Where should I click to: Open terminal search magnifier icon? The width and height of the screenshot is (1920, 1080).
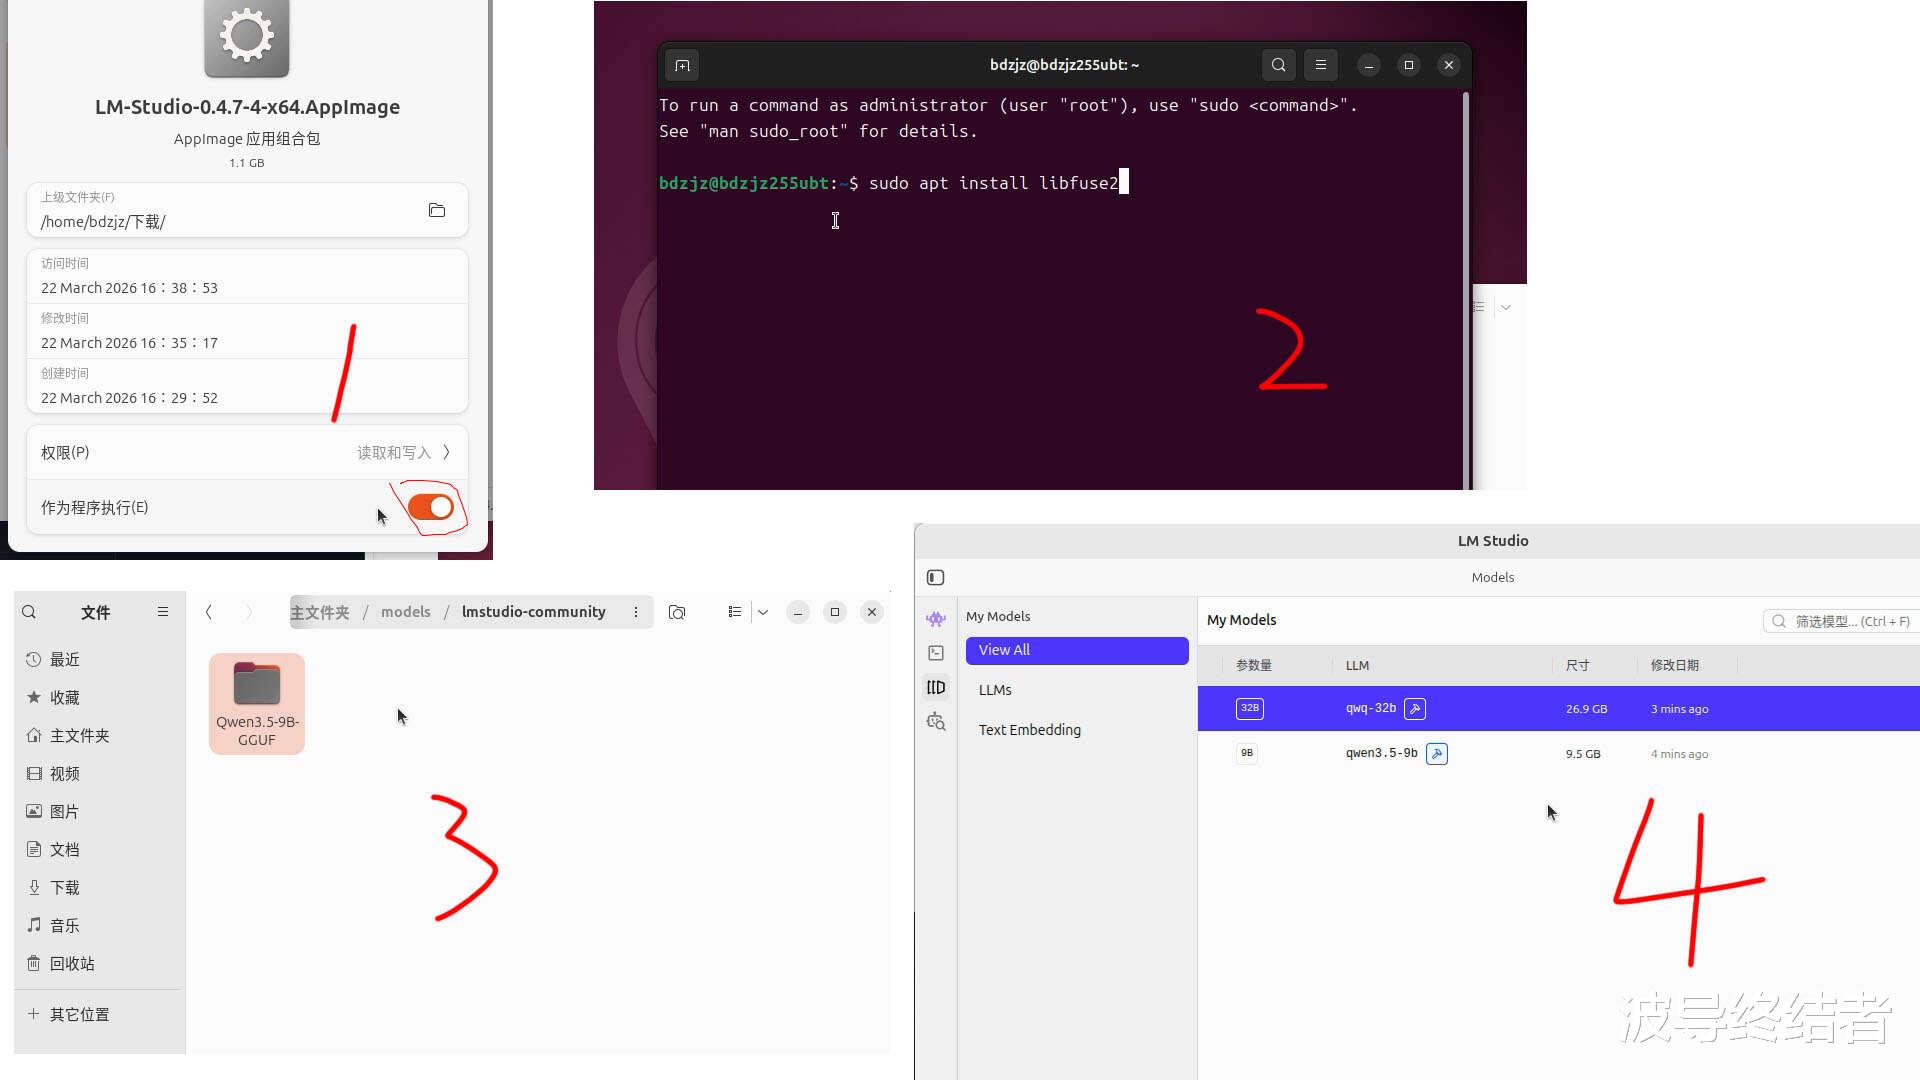1278,65
